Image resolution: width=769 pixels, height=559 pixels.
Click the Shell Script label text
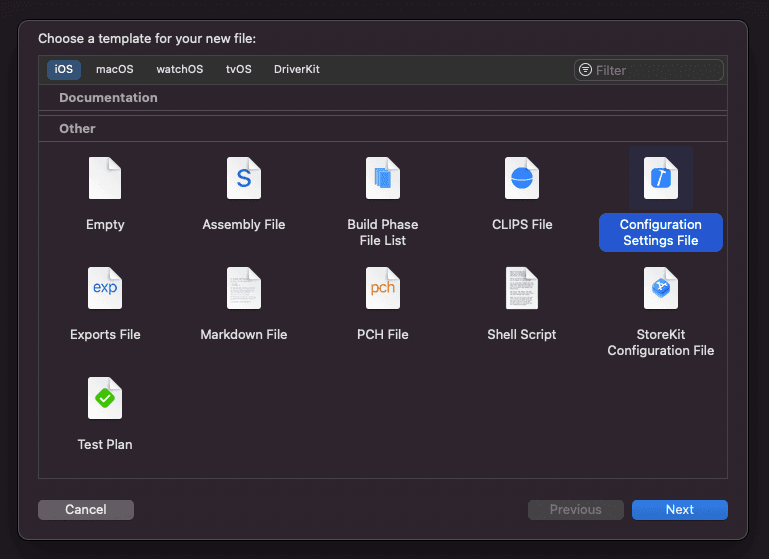522,334
